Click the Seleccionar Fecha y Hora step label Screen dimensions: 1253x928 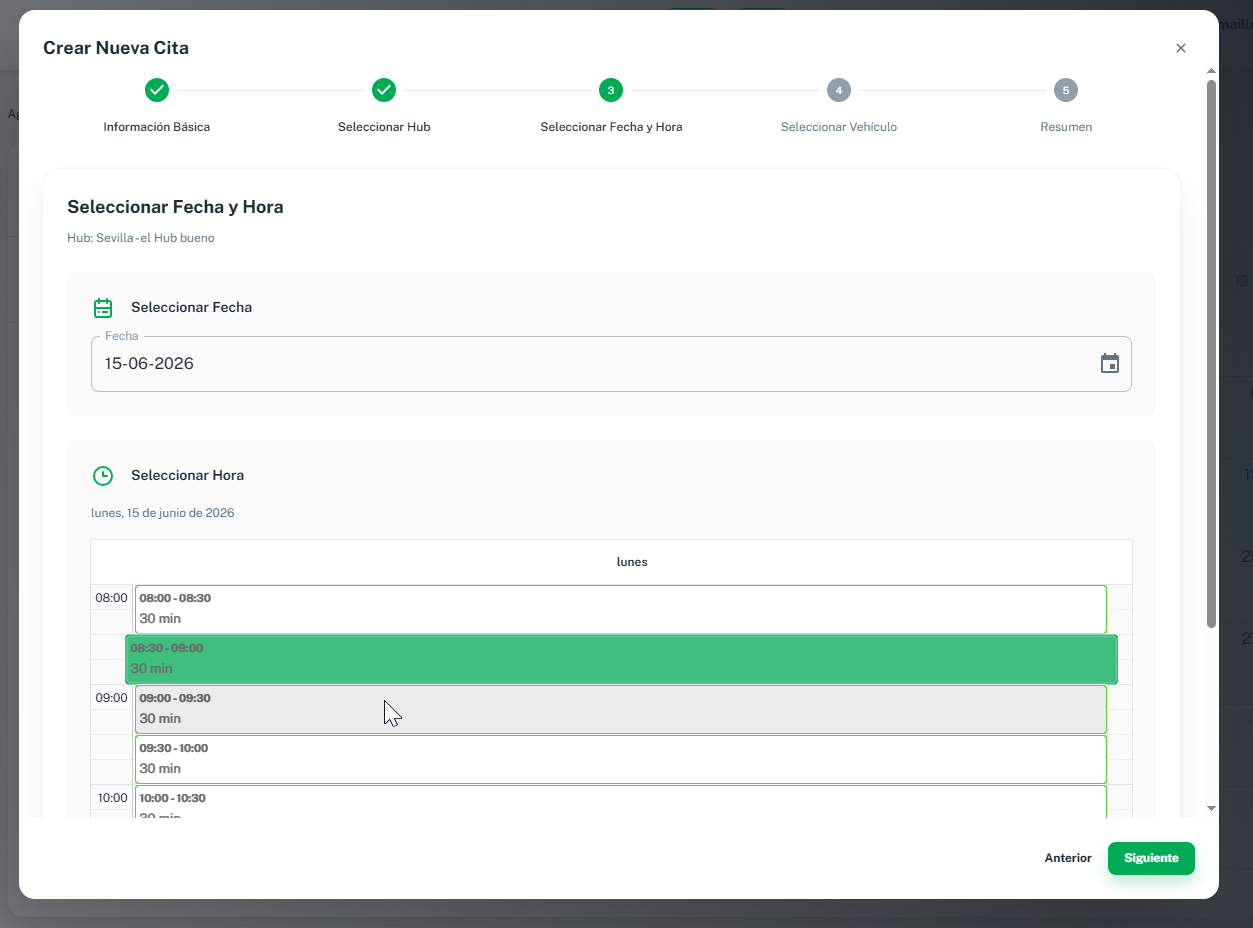pos(611,127)
